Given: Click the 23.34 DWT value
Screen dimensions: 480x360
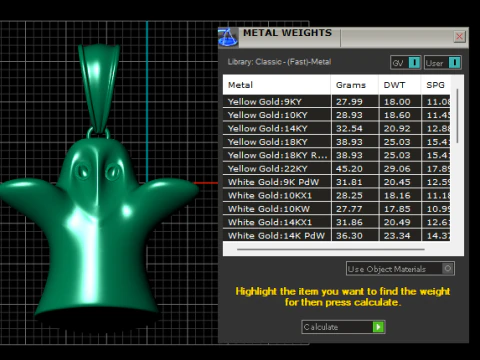Looking at the screenshot, I should coord(397,235).
